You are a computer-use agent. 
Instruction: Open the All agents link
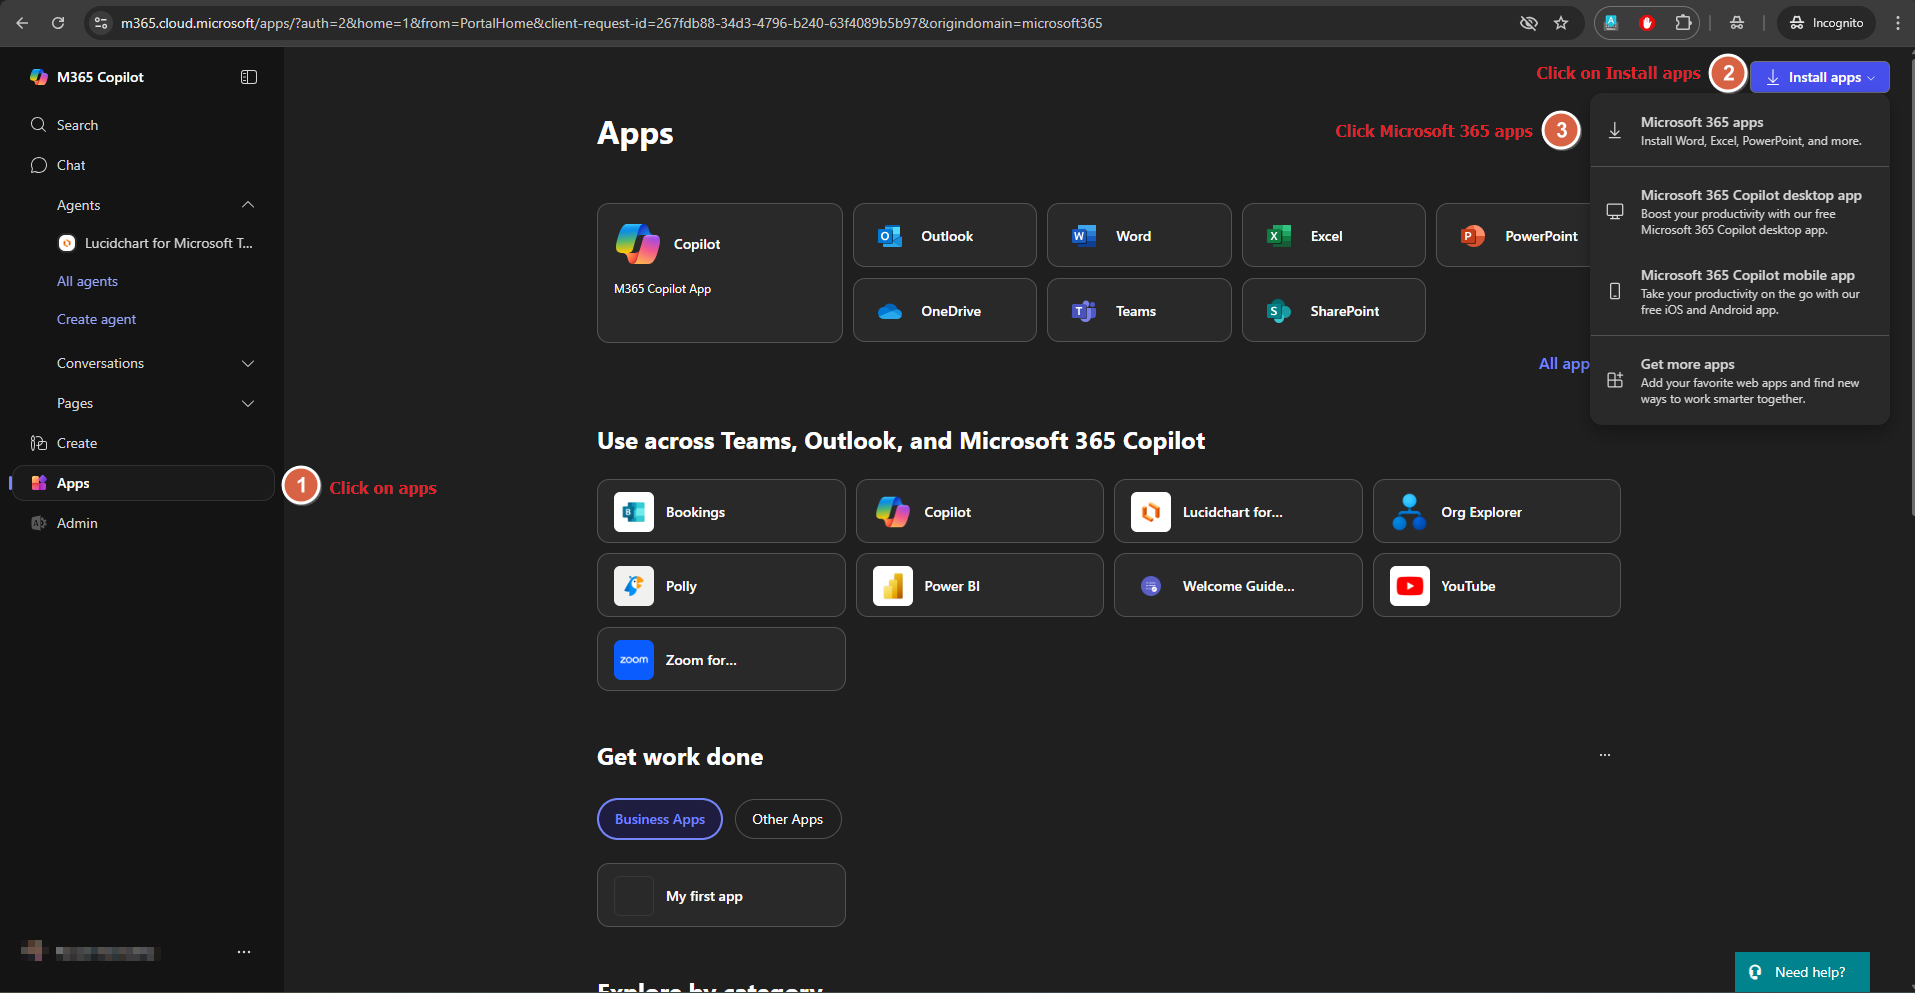coord(87,281)
